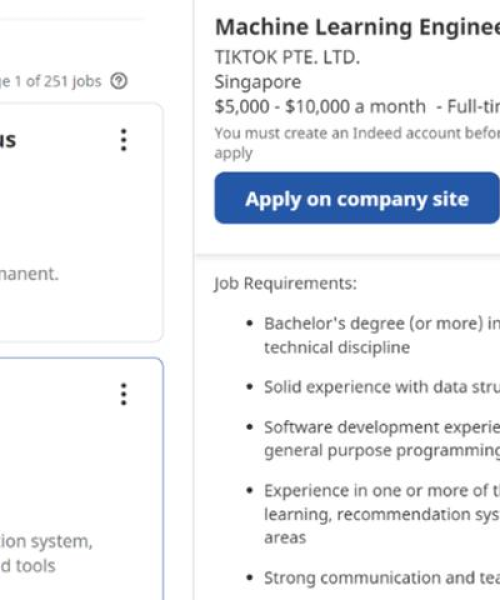Click the bold title on first job card
This screenshot has width=500, height=600.
[x=8, y=140]
